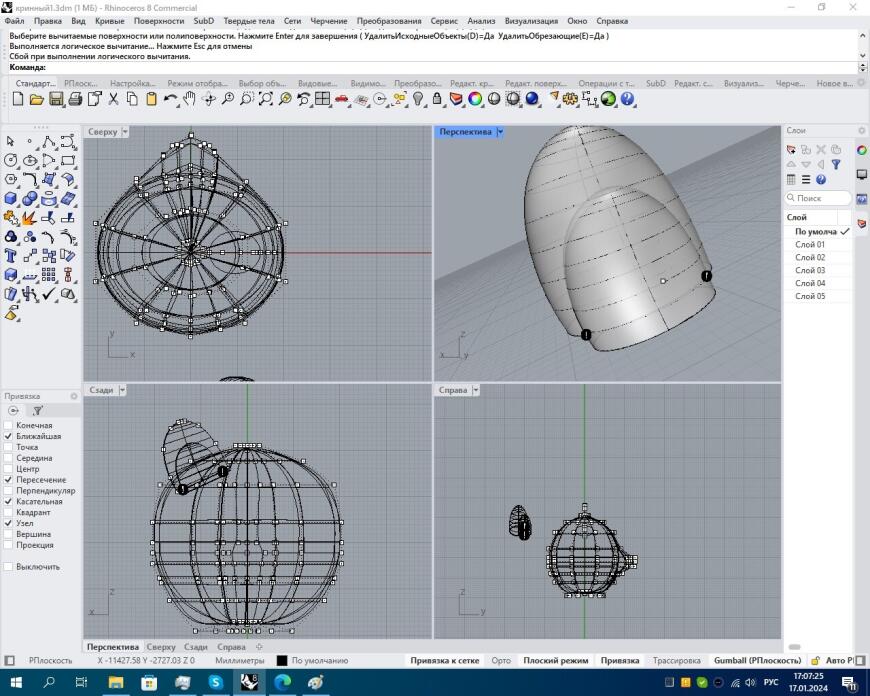The height and width of the screenshot is (696, 870).
Task: Select the Polyline tool
Action: [x=49, y=141]
